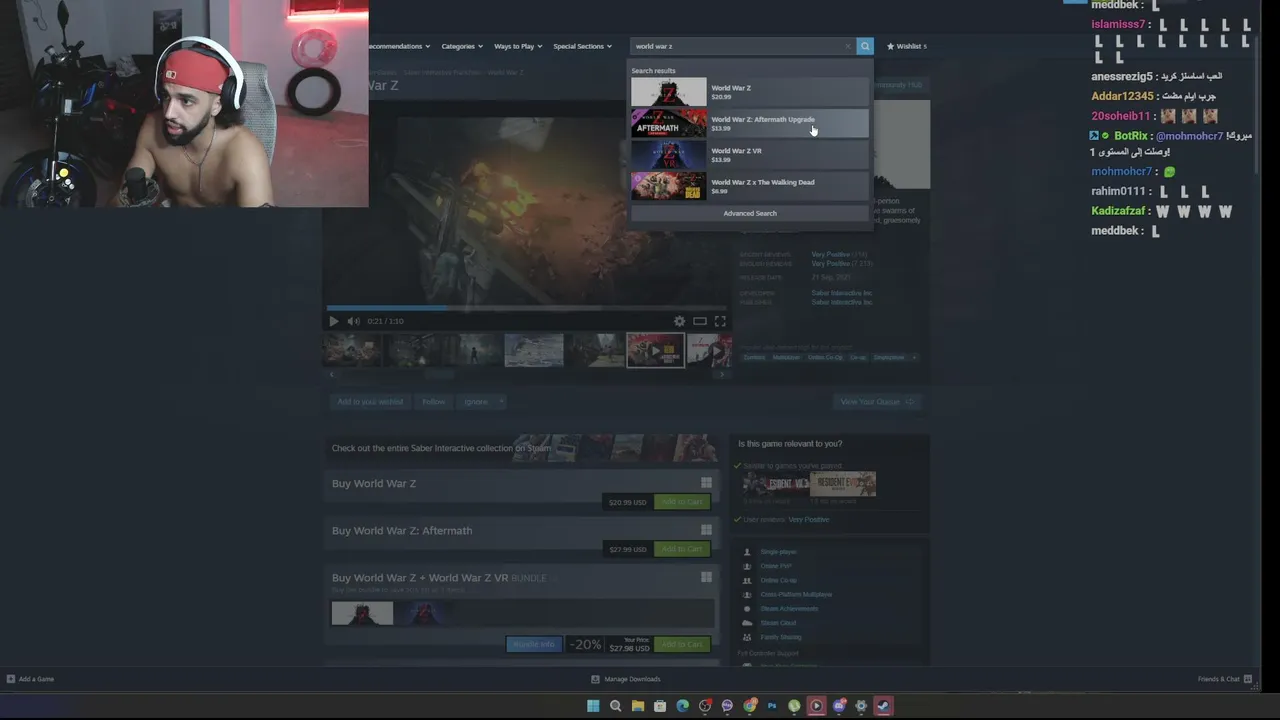Add the World War Z VR bundle to cart
Image resolution: width=1280 pixels, height=720 pixels.
click(681, 645)
